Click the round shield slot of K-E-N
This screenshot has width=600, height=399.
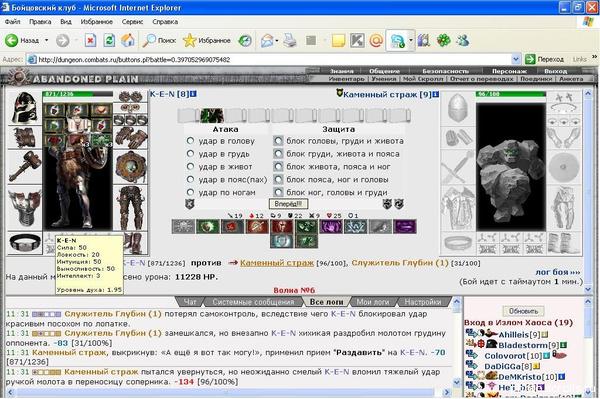pyautogui.click(x=130, y=167)
